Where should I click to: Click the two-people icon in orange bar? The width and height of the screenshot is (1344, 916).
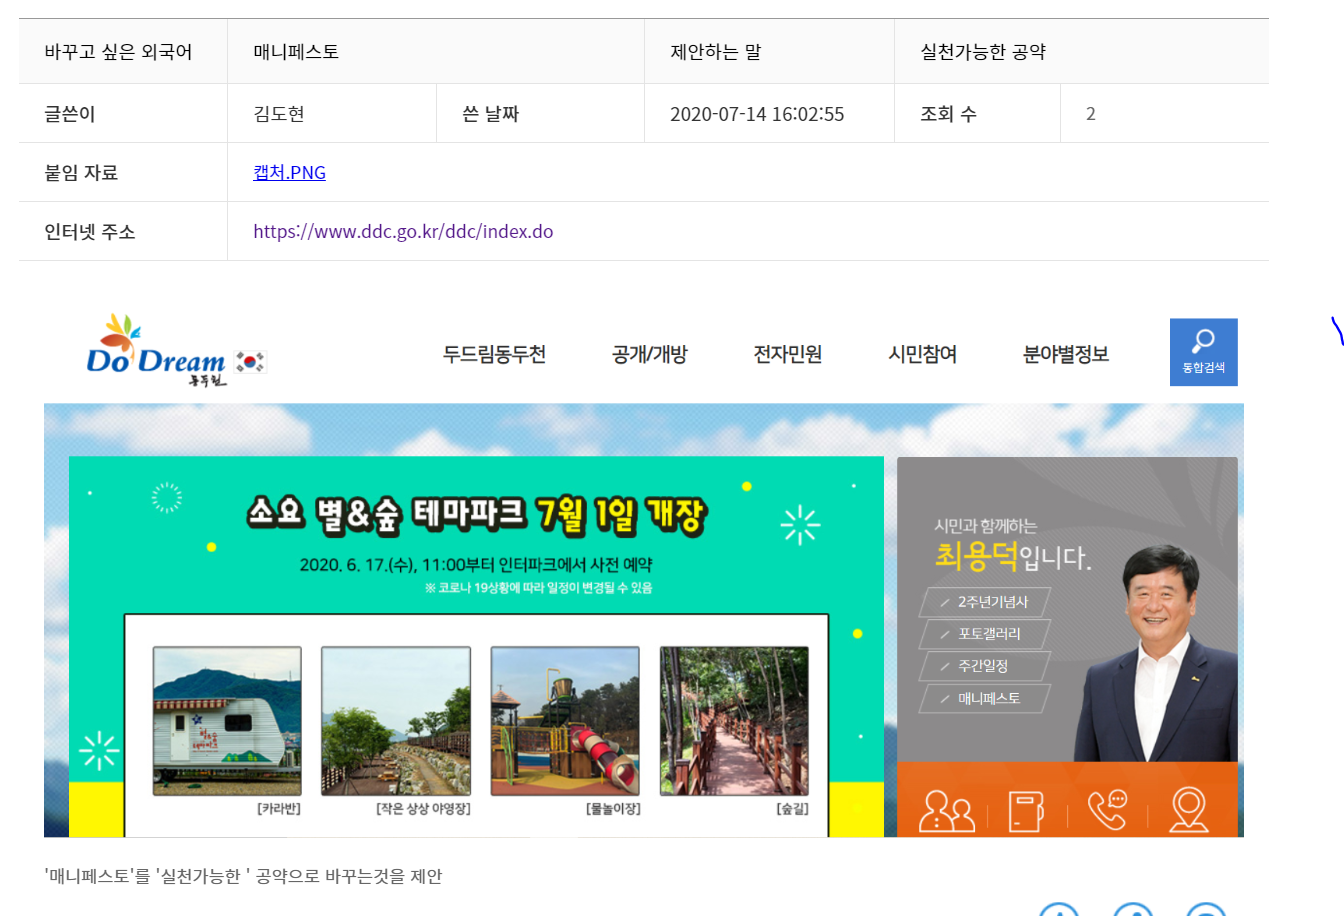[x=946, y=810]
